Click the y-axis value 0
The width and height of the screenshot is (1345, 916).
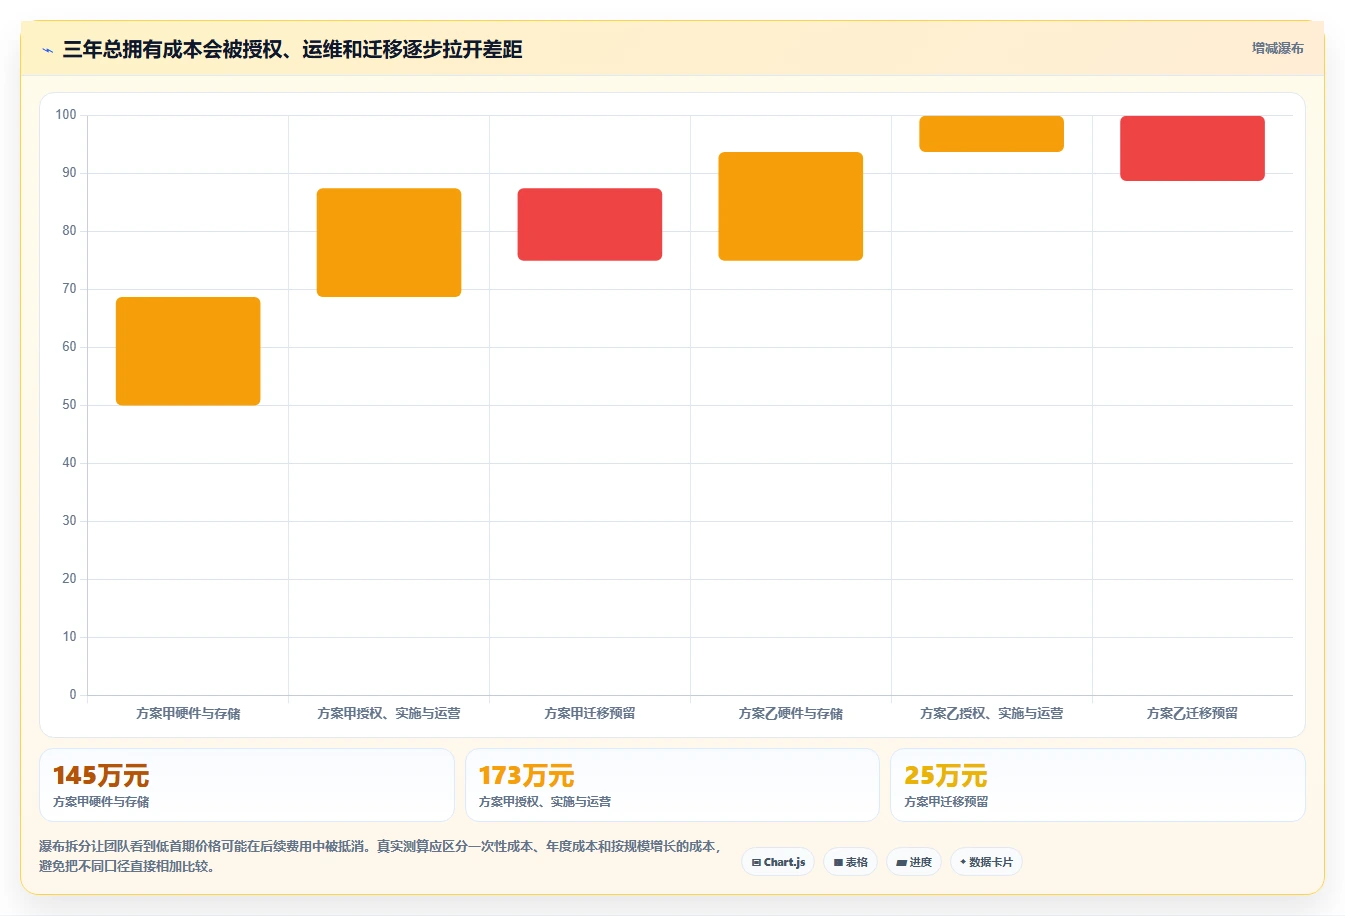point(73,695)
